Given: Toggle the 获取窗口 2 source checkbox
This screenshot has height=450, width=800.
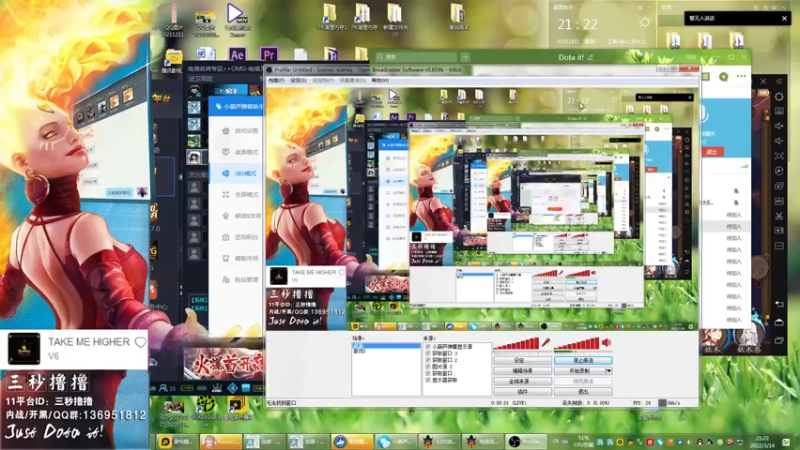Looking at the screenshot, I should (428, 360).
